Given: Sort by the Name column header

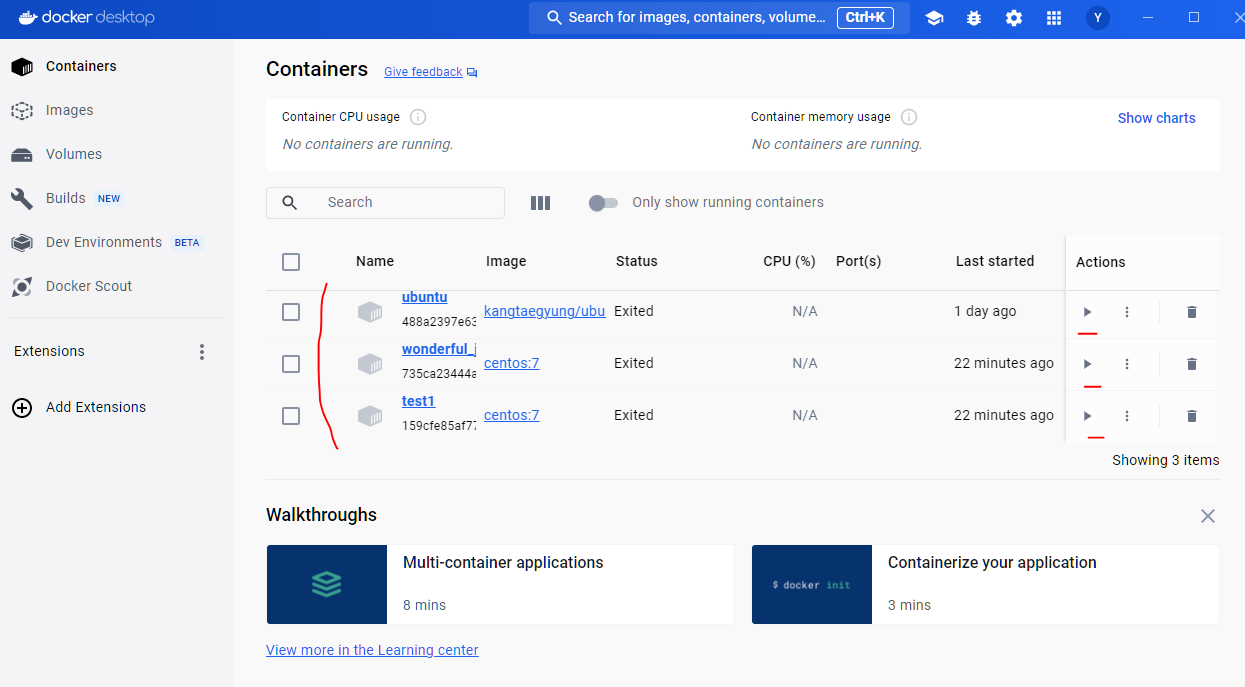Looking at the screenshot, I should point(375,262).
